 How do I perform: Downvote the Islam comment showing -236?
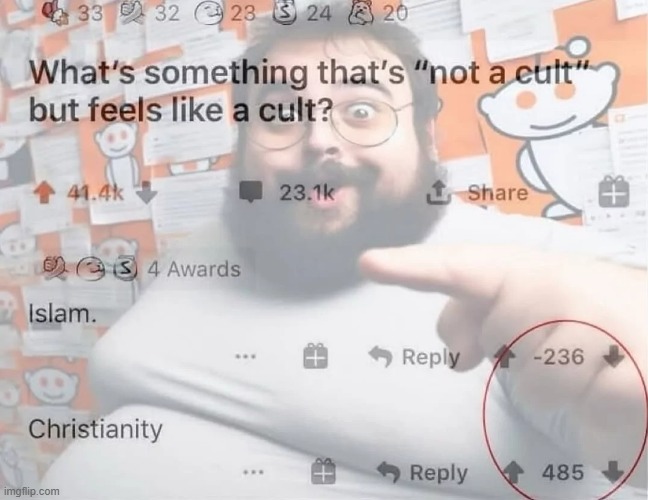[x=613, y=357]
